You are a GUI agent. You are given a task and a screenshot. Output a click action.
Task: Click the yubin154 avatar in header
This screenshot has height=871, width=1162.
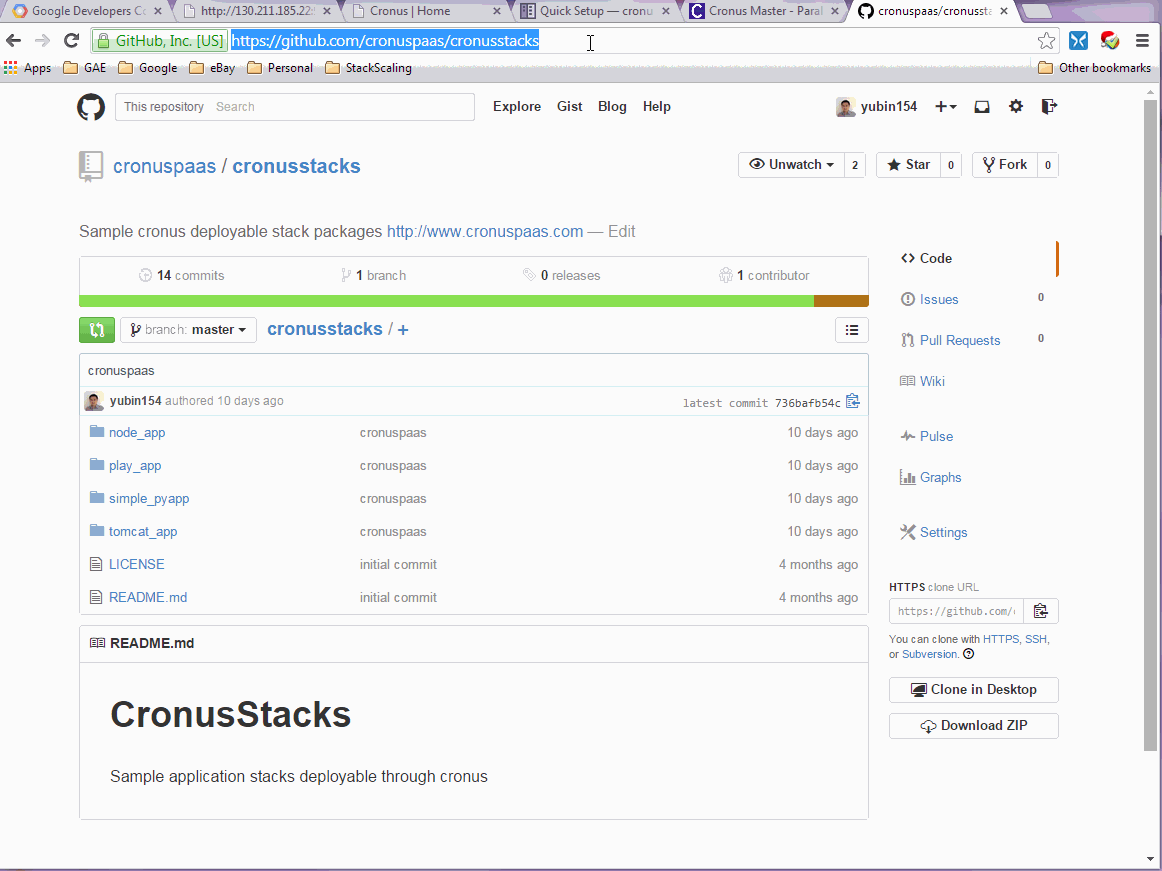846,107
